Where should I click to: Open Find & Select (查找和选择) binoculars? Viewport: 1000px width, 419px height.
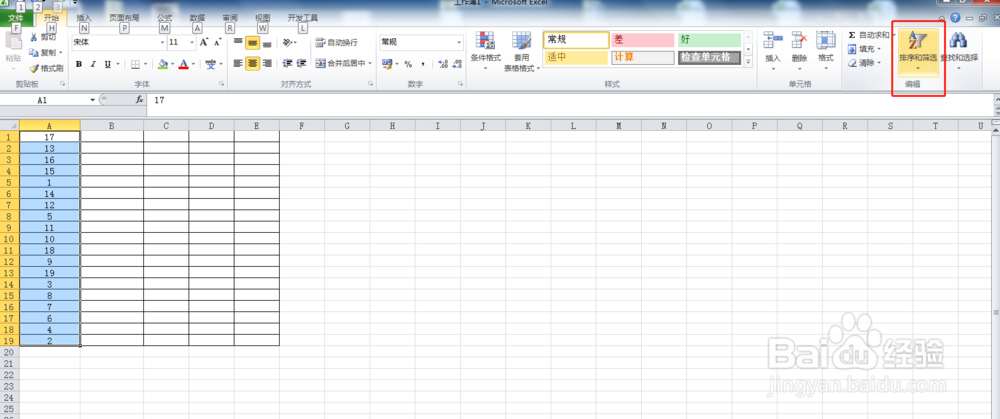tap(959, 52)
